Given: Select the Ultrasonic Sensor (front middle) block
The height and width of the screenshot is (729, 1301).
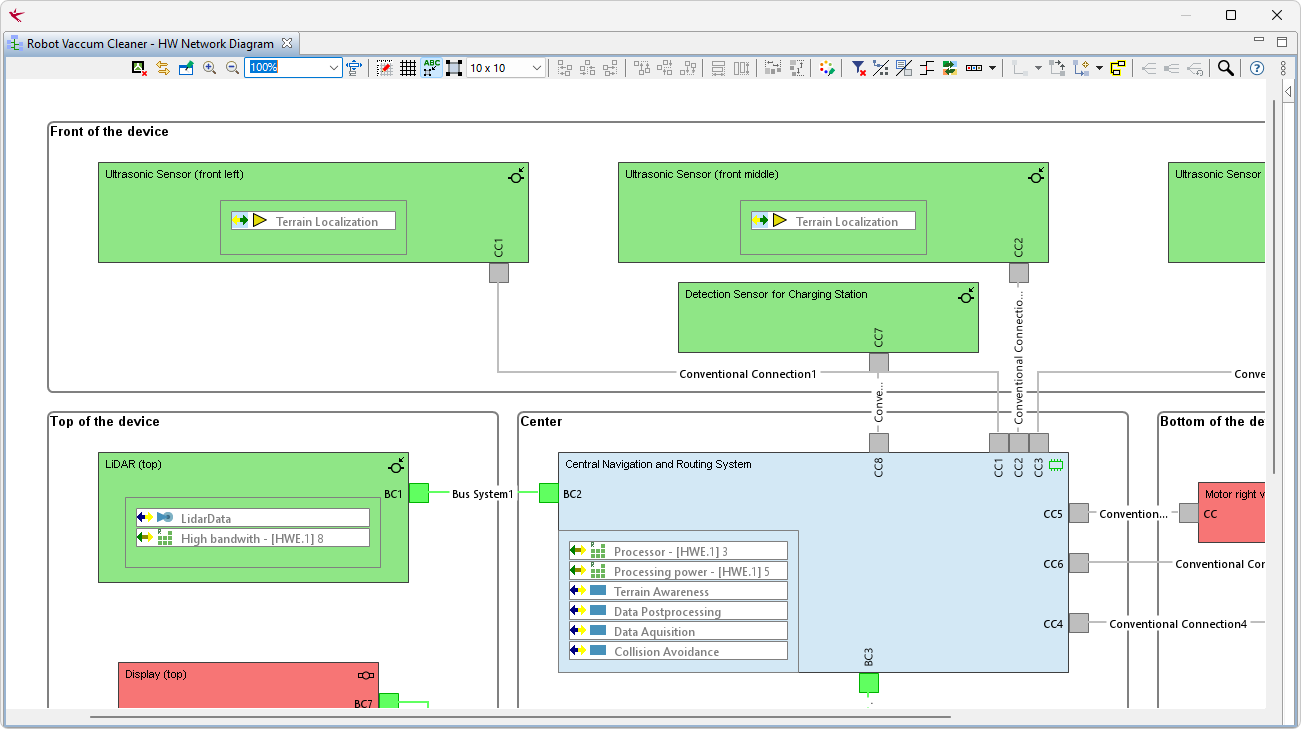Looking at the screenshot, I should point(833,212).
